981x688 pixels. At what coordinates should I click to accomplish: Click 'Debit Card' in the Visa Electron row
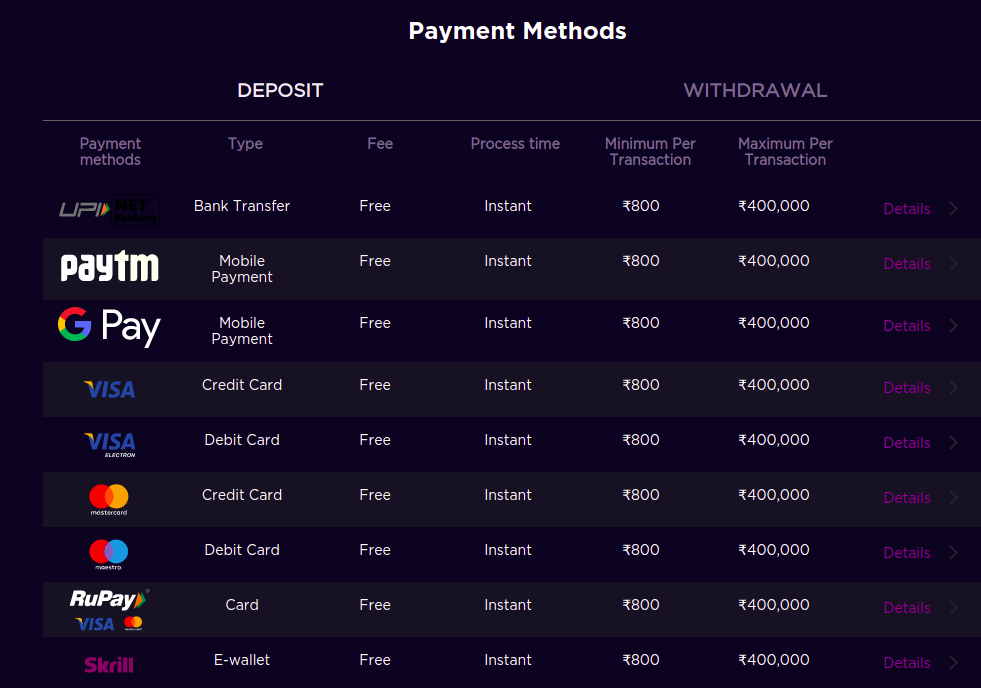pyautogui.click(x=242, y=440)
